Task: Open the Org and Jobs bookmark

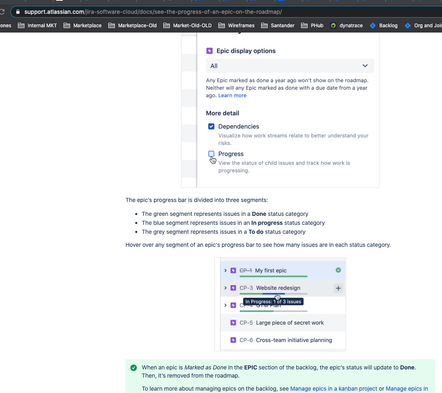Action: click(x=423, y=25)
